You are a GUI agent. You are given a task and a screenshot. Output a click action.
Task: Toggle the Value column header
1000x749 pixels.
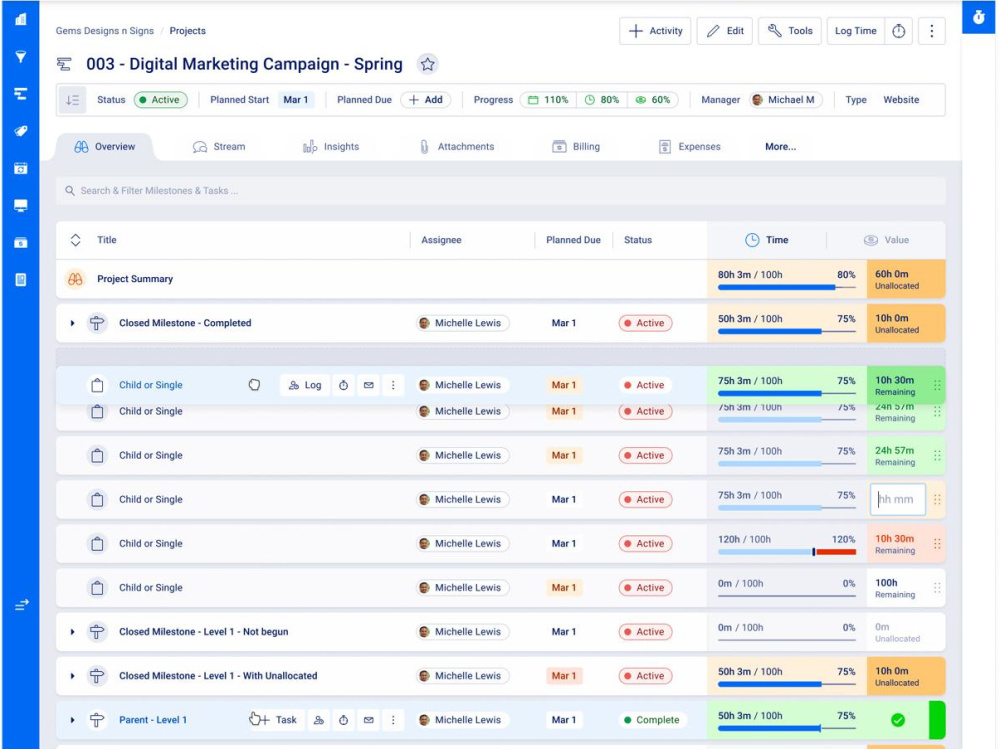[886, 240]
